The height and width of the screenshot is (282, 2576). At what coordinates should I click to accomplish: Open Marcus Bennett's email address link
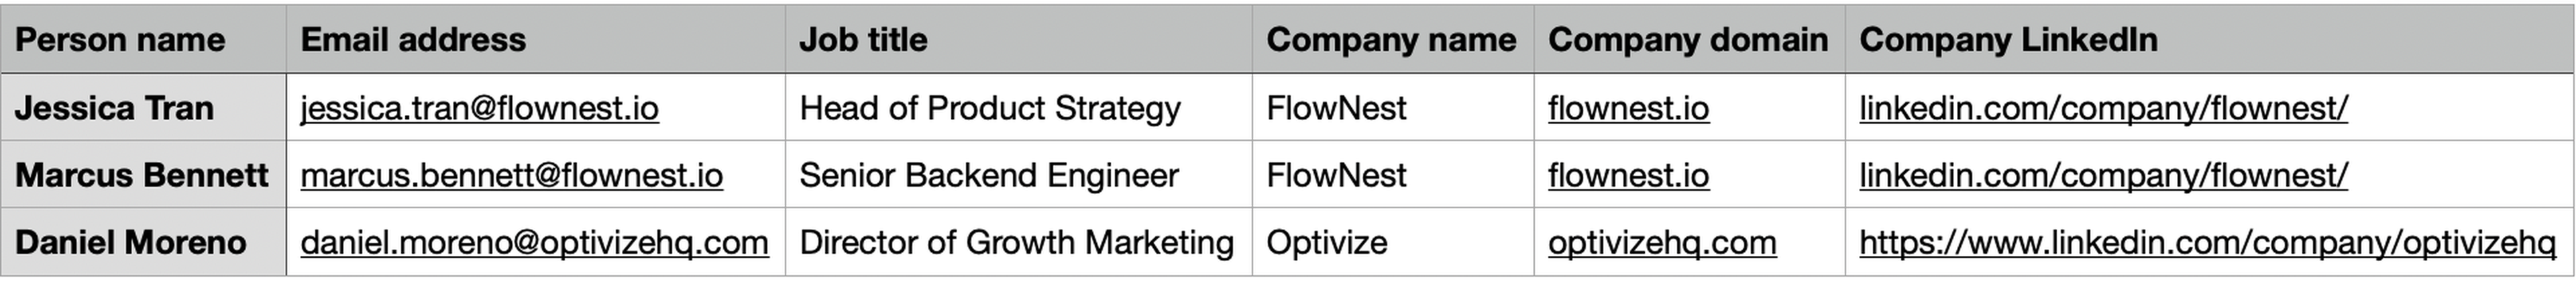click(x=511, y=175)
